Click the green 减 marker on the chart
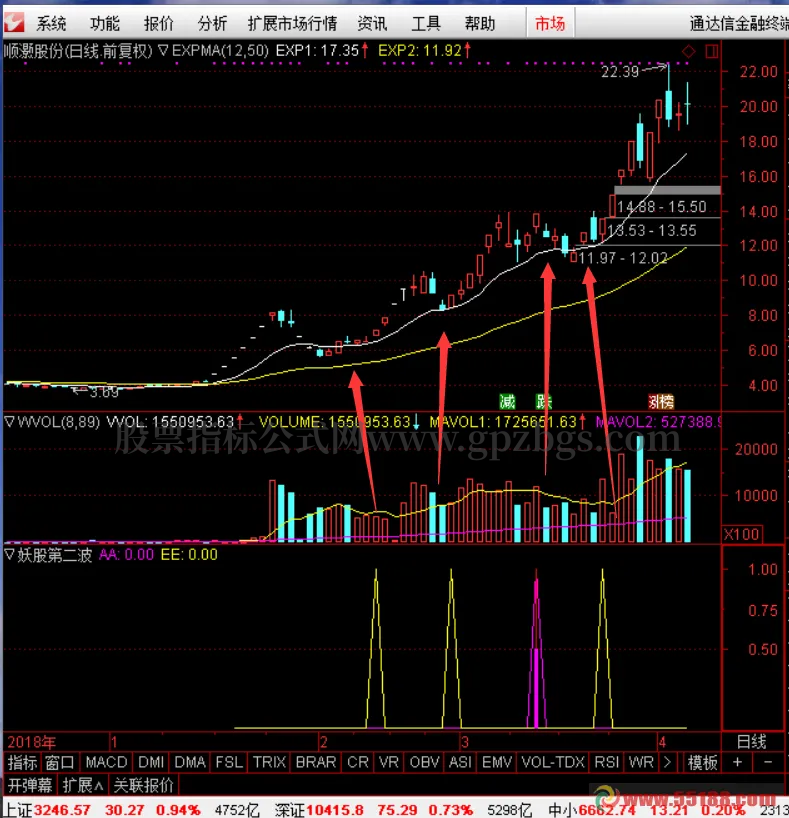This screenshot has width=789, height=818. click(508, 401)
